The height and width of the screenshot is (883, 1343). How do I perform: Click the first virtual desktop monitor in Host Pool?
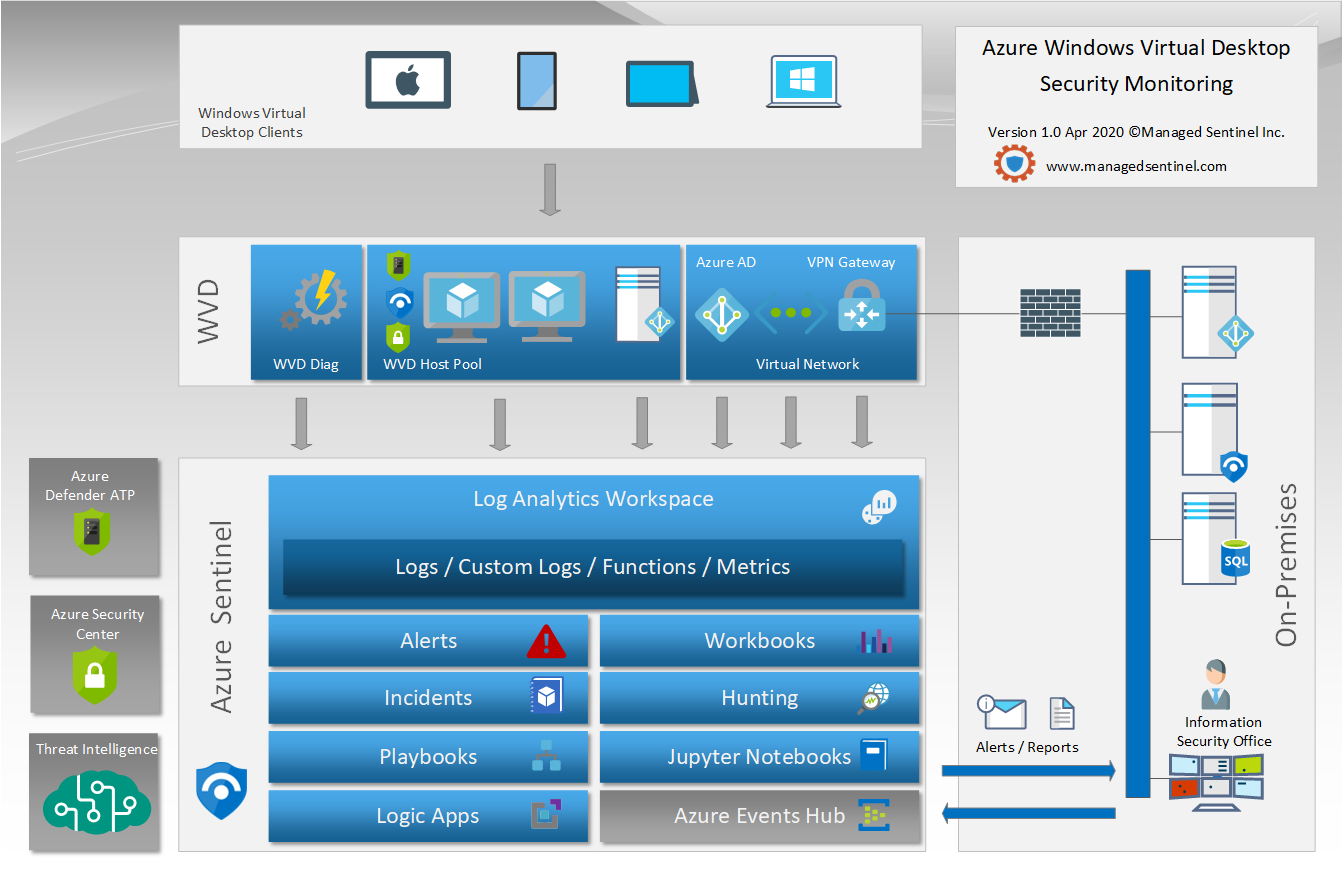click(462, 306)
